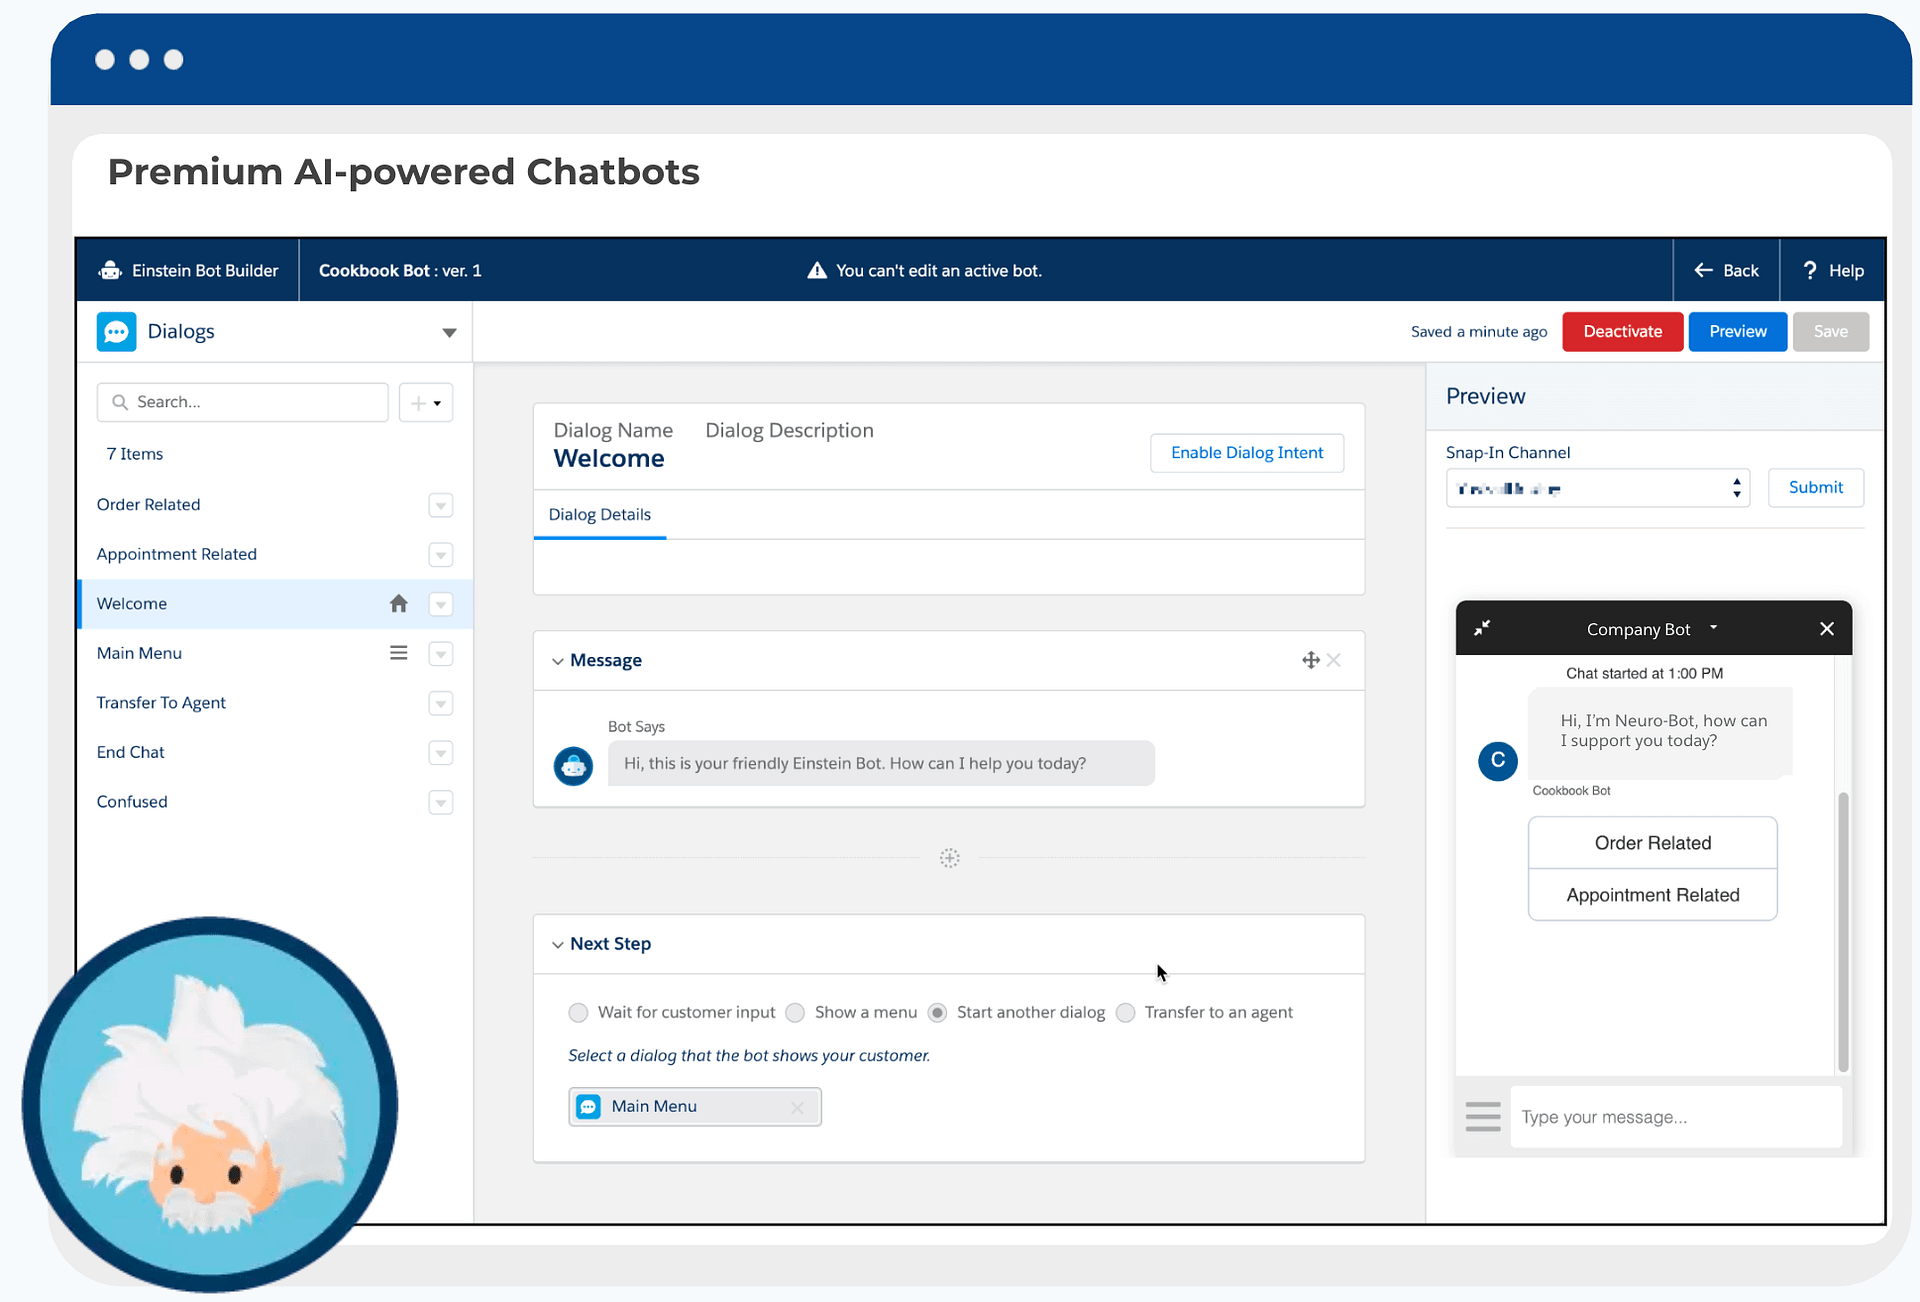
Task: Open the chat menu hamburger icon
Action: 1483,1116
